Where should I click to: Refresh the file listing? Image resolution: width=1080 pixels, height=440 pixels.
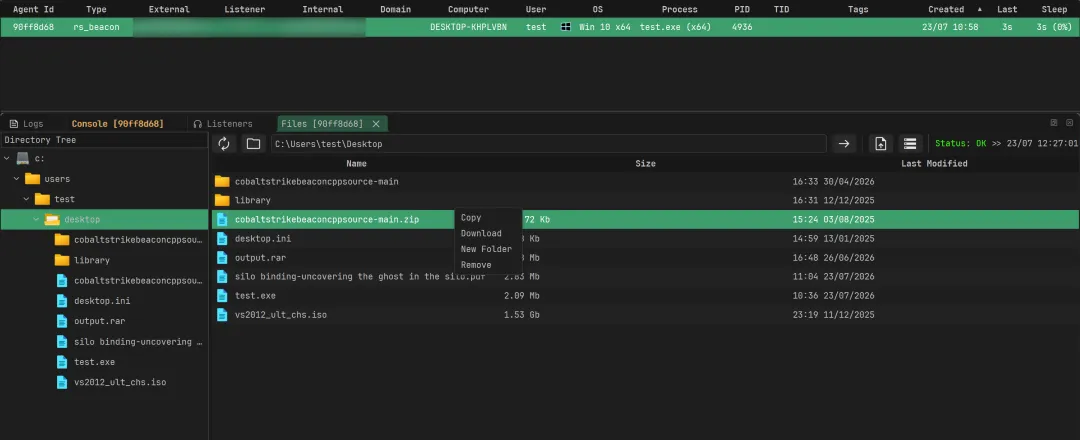(x=224, y=144)
